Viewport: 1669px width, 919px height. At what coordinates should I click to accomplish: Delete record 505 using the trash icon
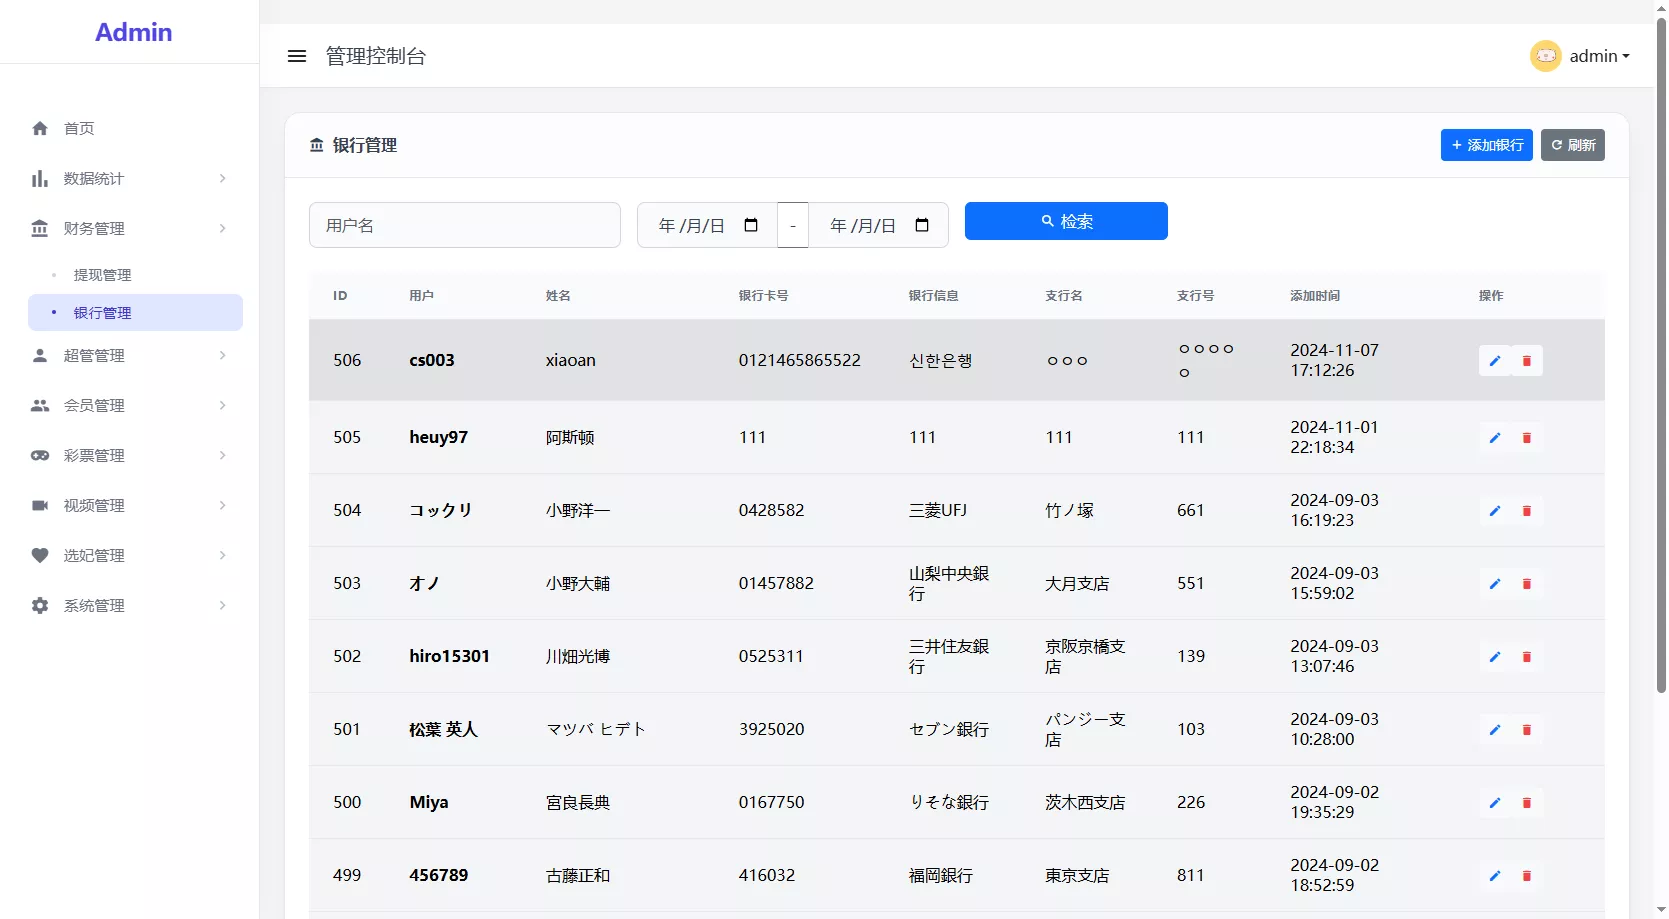click(1527, 438)
